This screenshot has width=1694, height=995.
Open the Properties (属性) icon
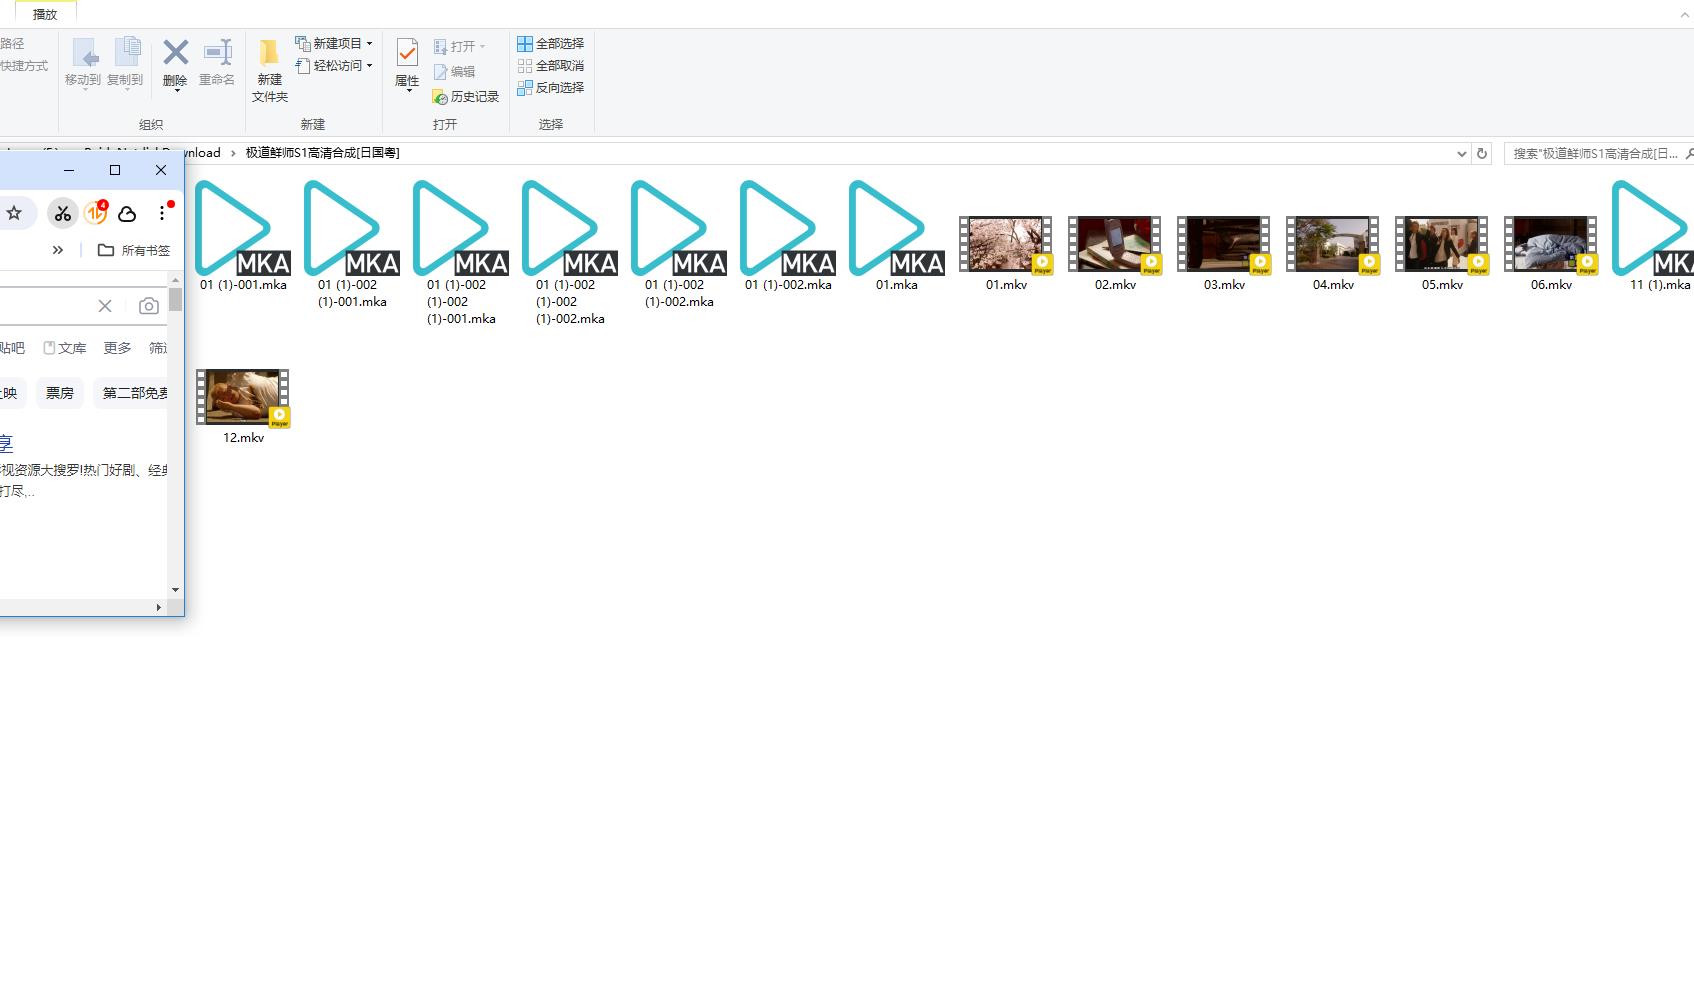coord(407,53)
